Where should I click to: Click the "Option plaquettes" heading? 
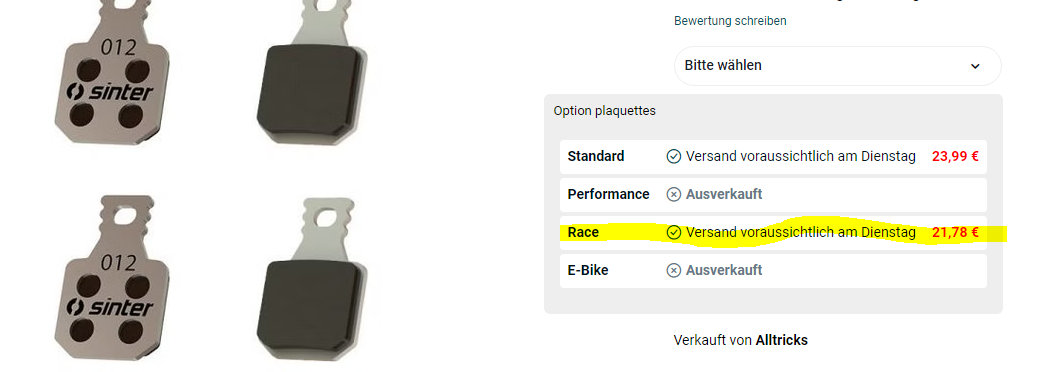tap(604, 111)
